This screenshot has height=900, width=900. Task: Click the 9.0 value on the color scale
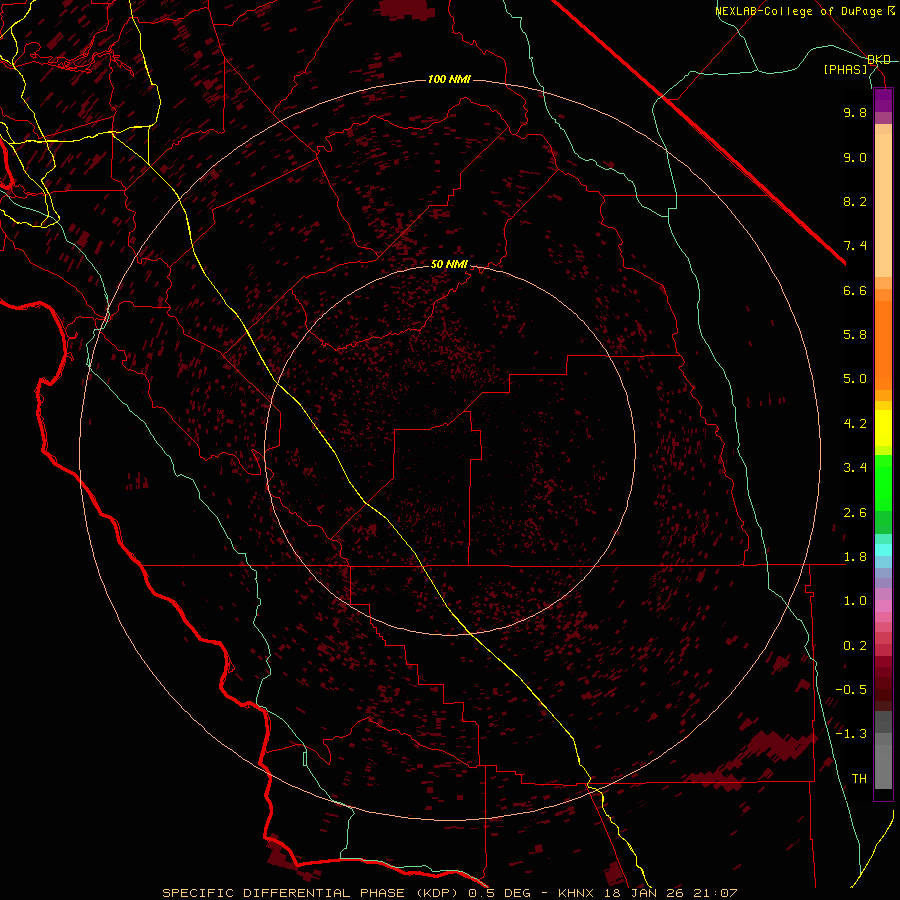855,157
